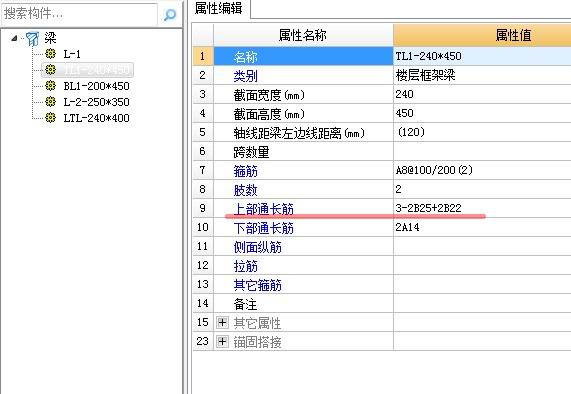The width and height of the screenshot is (571, 394).
Task: Click the 箍筋 property name
Action: point(245,171)
